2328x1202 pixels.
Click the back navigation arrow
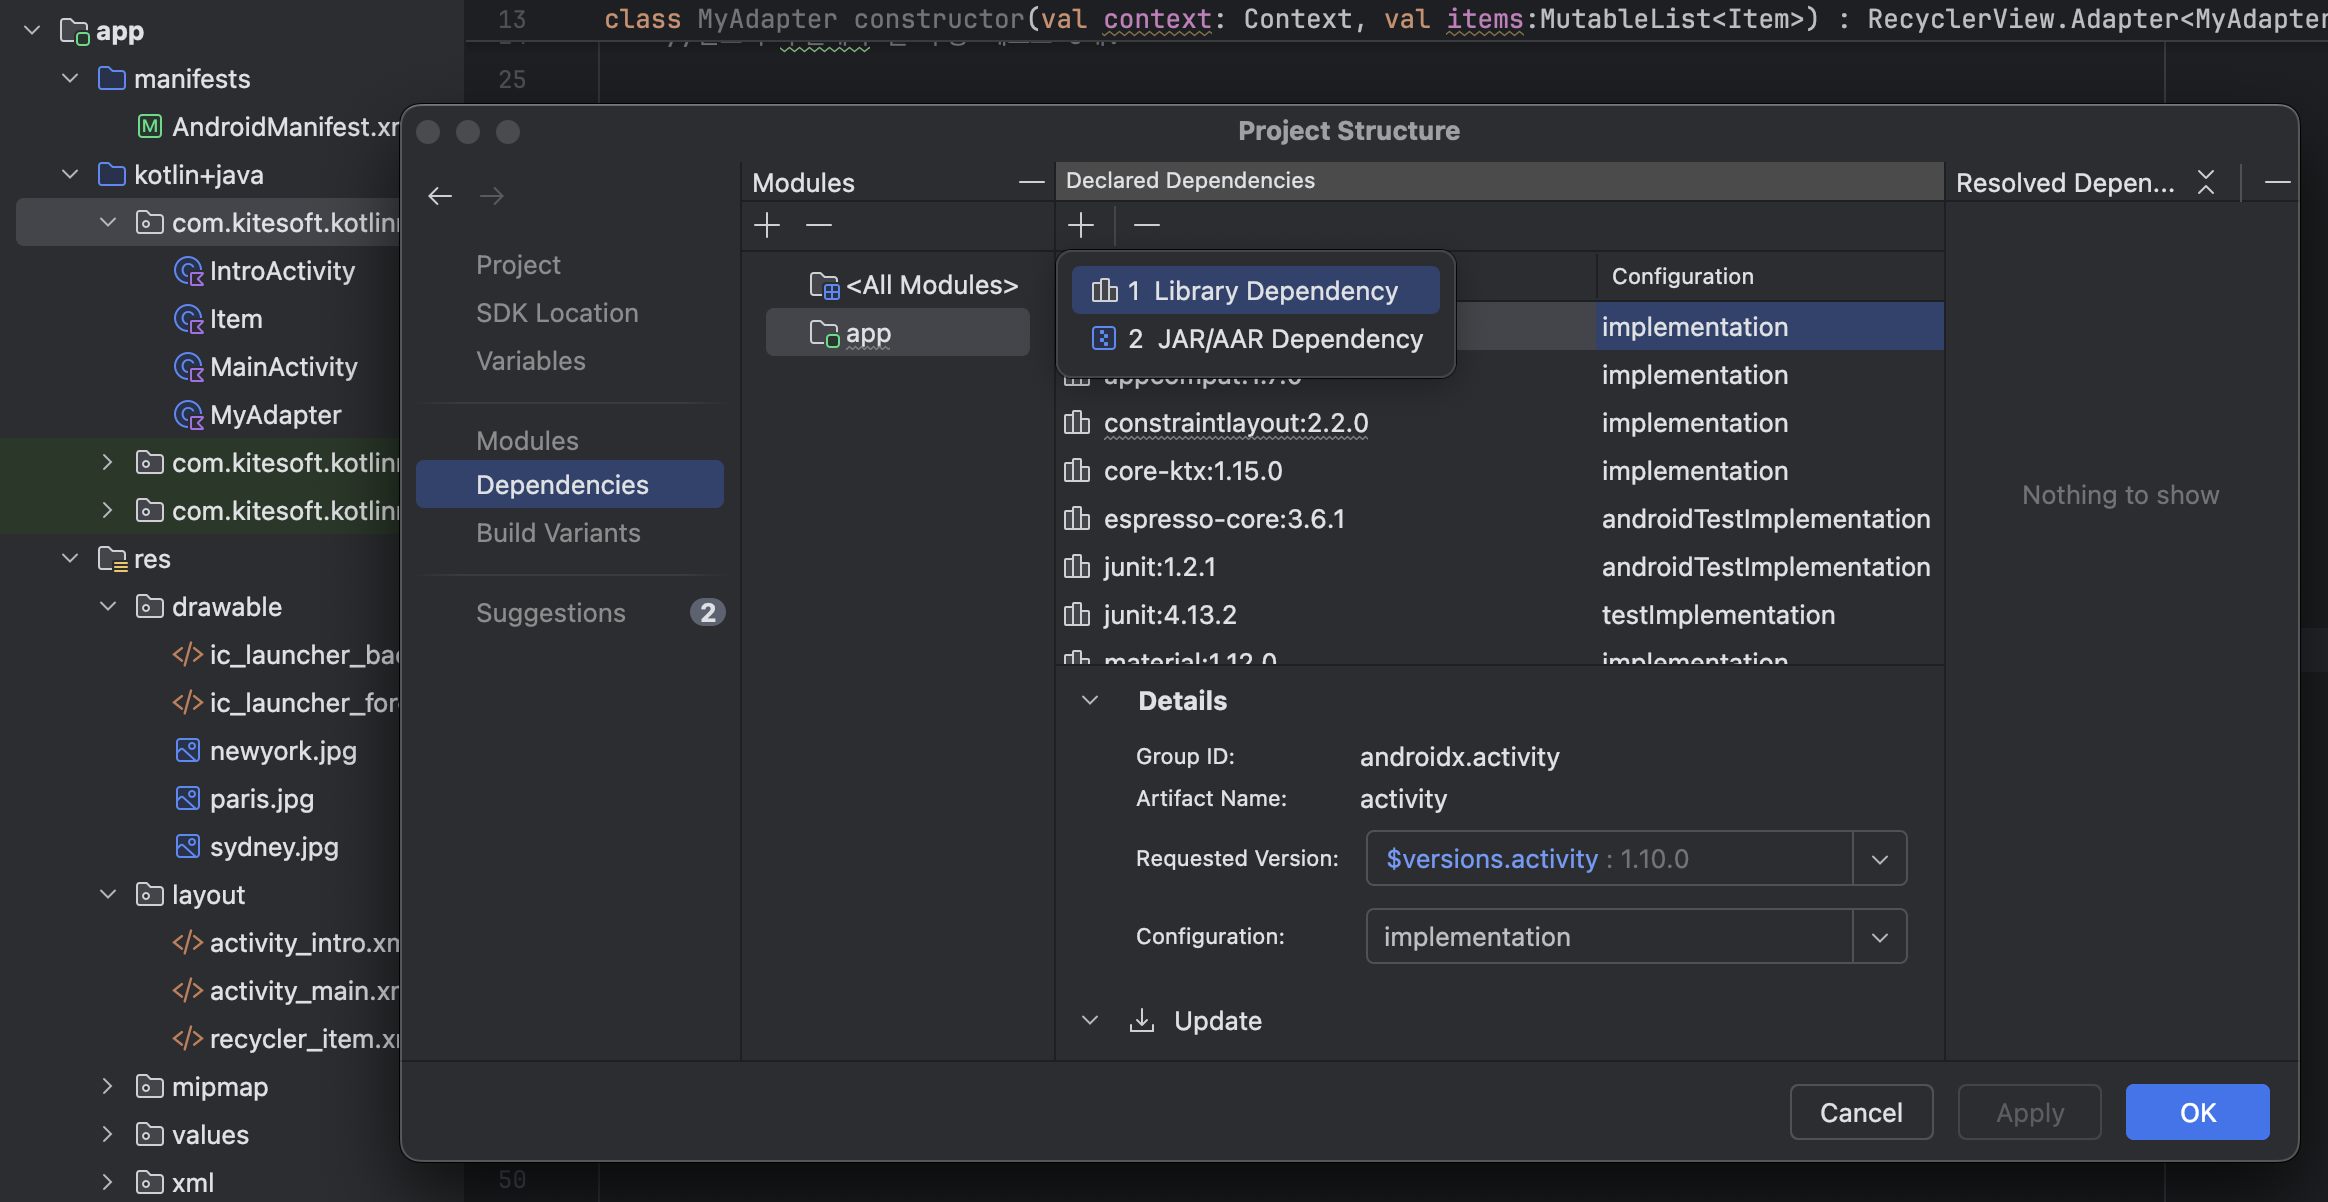pyautogui.click(x=440, y=196)
